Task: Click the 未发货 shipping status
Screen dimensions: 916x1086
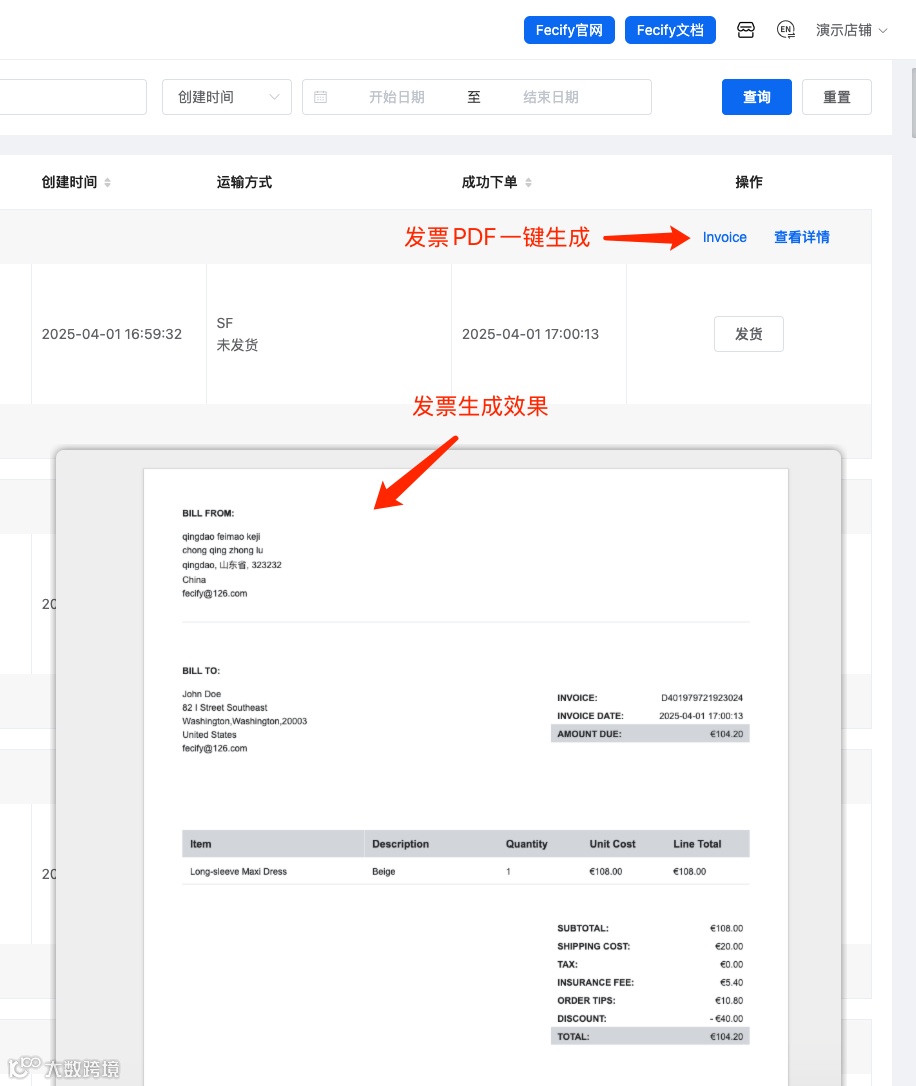Action: [x=237, y=345]
